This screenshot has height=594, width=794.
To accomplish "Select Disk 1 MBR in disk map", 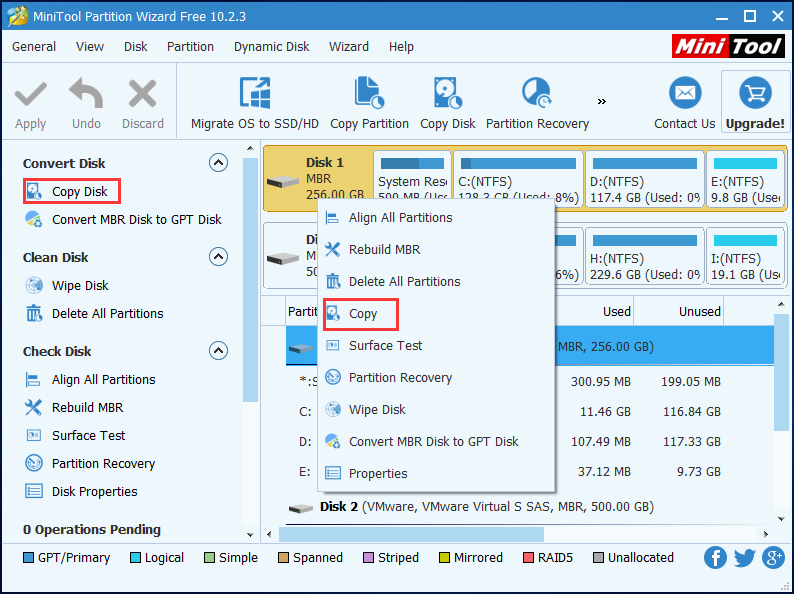I will (319, 178).
